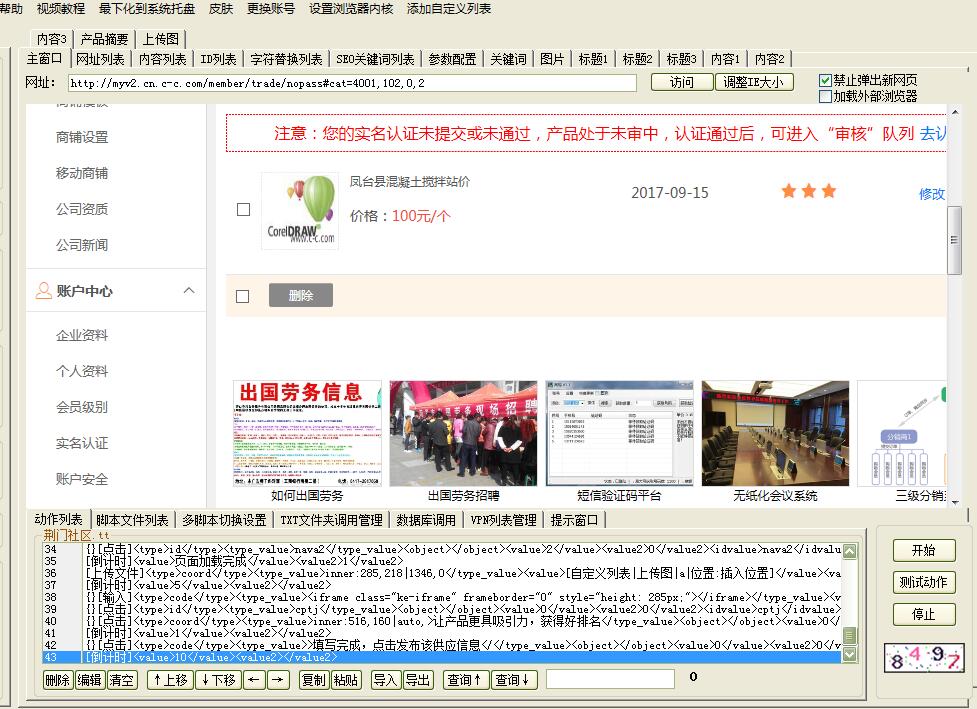The height and width of the screenshot is (709, 977).
Task: Click the 编辑 action button
Action: 89,680
